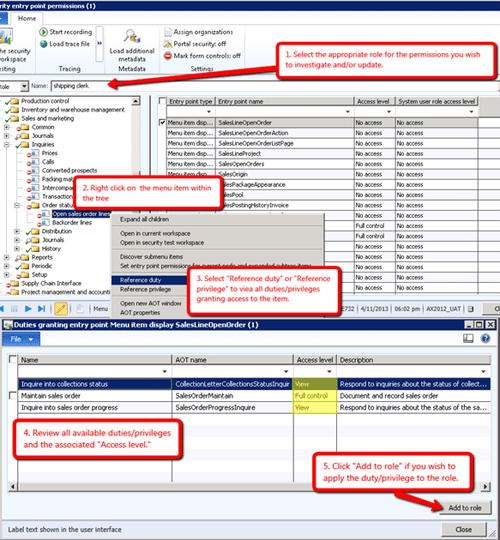Click the Supply Chain Interface folder icon
Screen dimensions: 500x540
[x=14, y=283]
